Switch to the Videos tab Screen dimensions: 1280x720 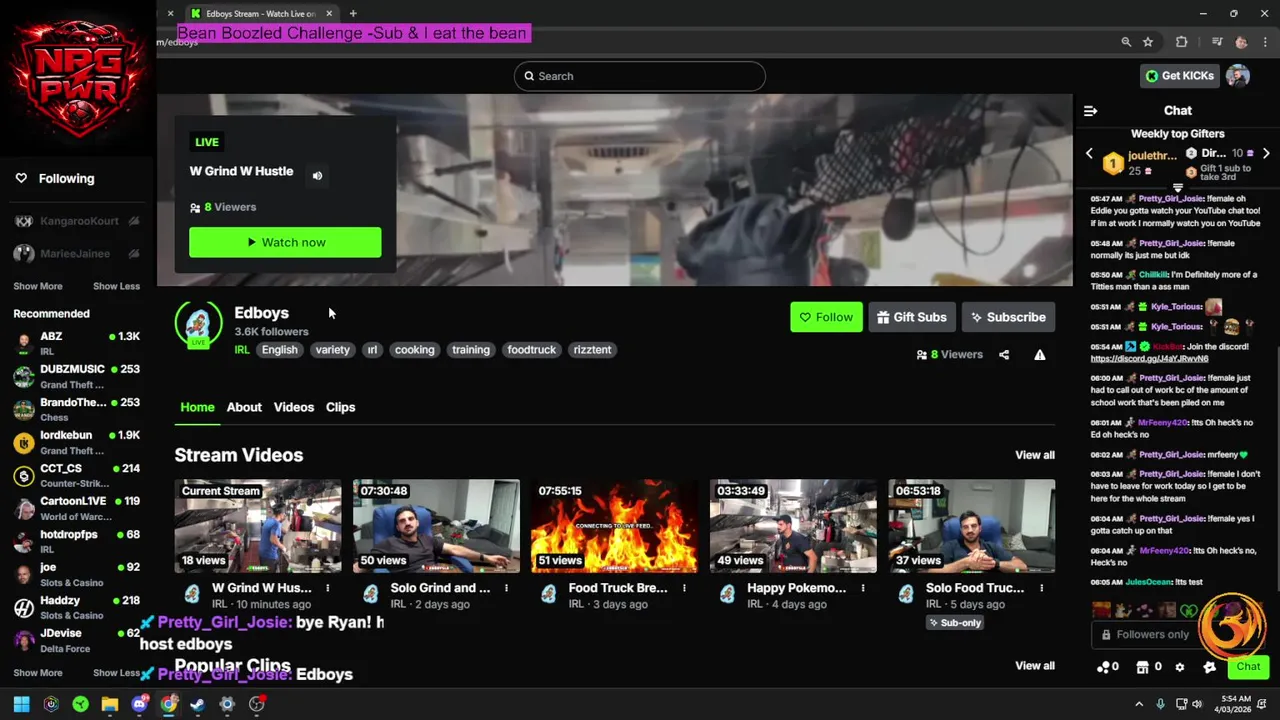point(294,407)
